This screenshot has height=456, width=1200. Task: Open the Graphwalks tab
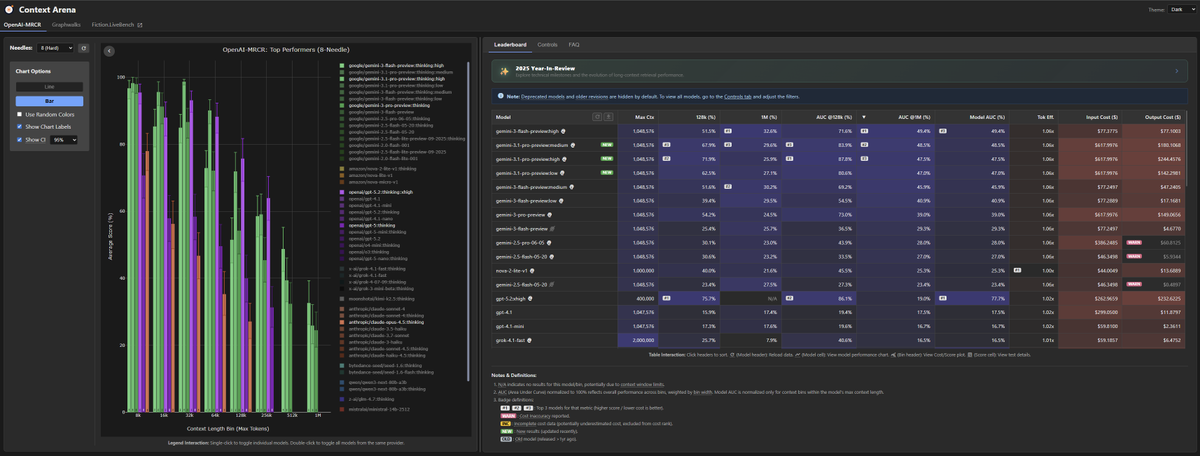click(x=66, y=25)
